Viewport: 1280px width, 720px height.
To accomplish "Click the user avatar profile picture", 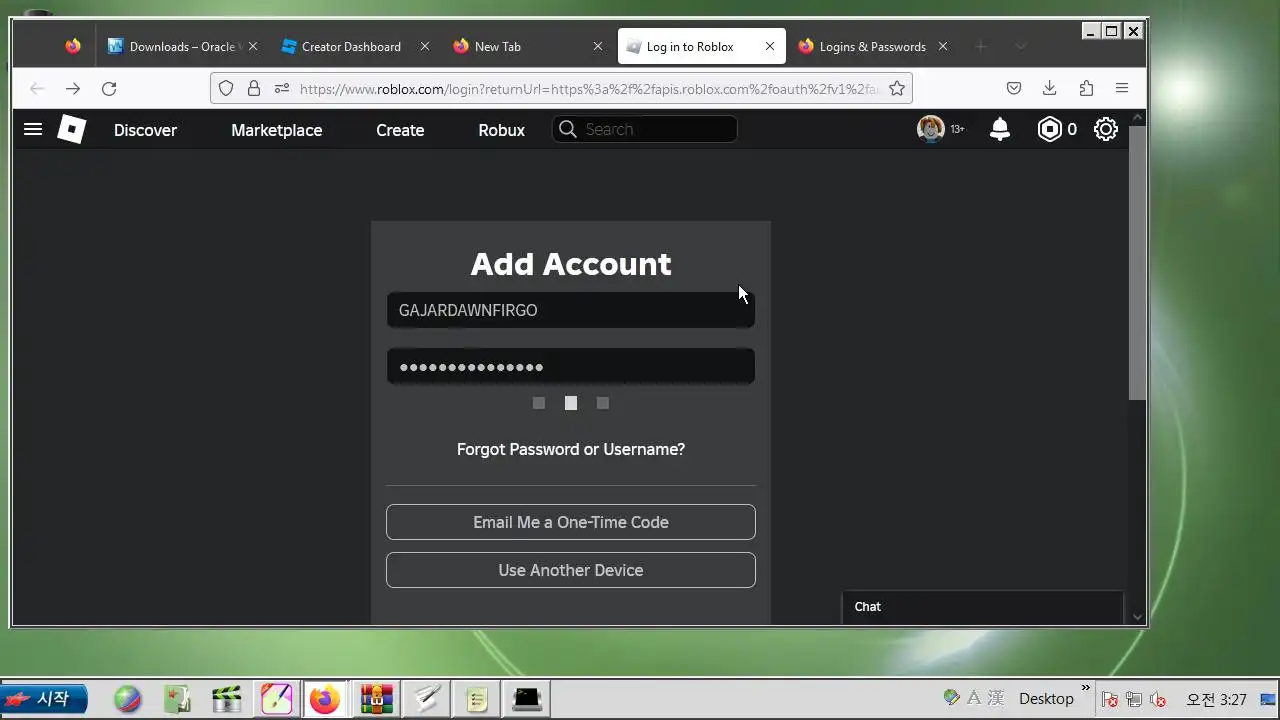I will [x=931, y=129].
